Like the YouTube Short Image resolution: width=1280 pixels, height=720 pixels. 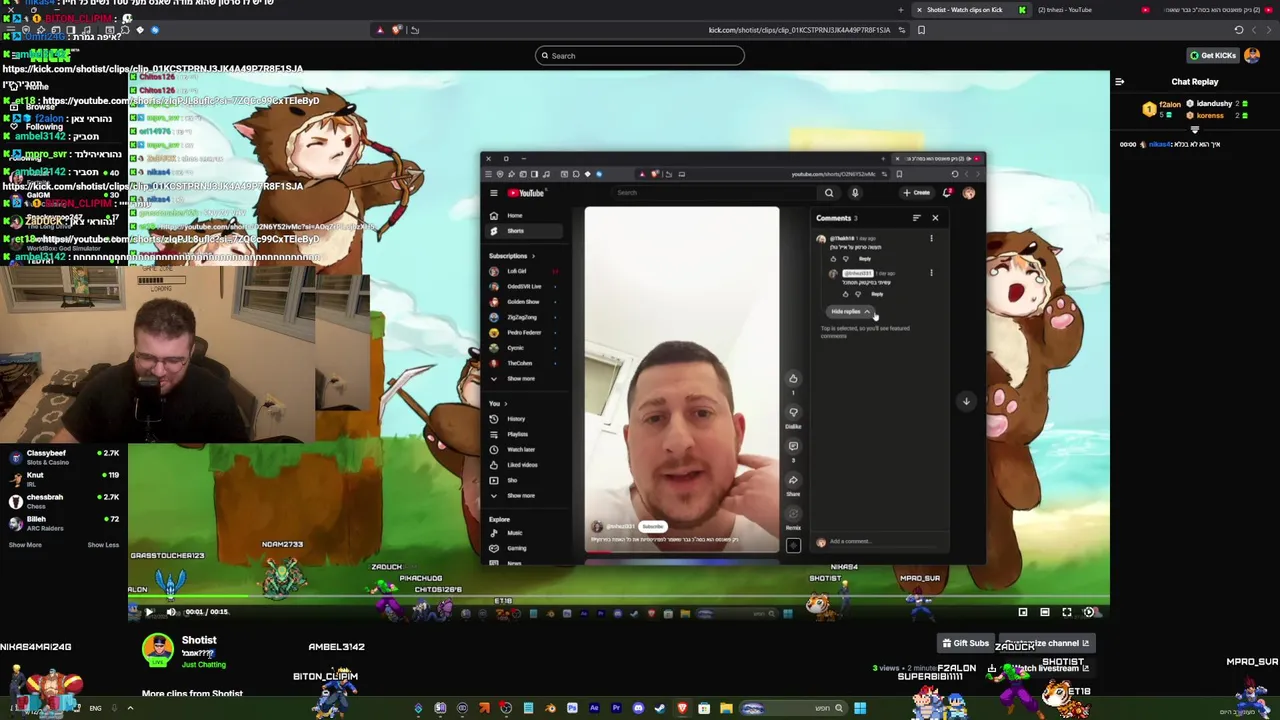(793, 379)
